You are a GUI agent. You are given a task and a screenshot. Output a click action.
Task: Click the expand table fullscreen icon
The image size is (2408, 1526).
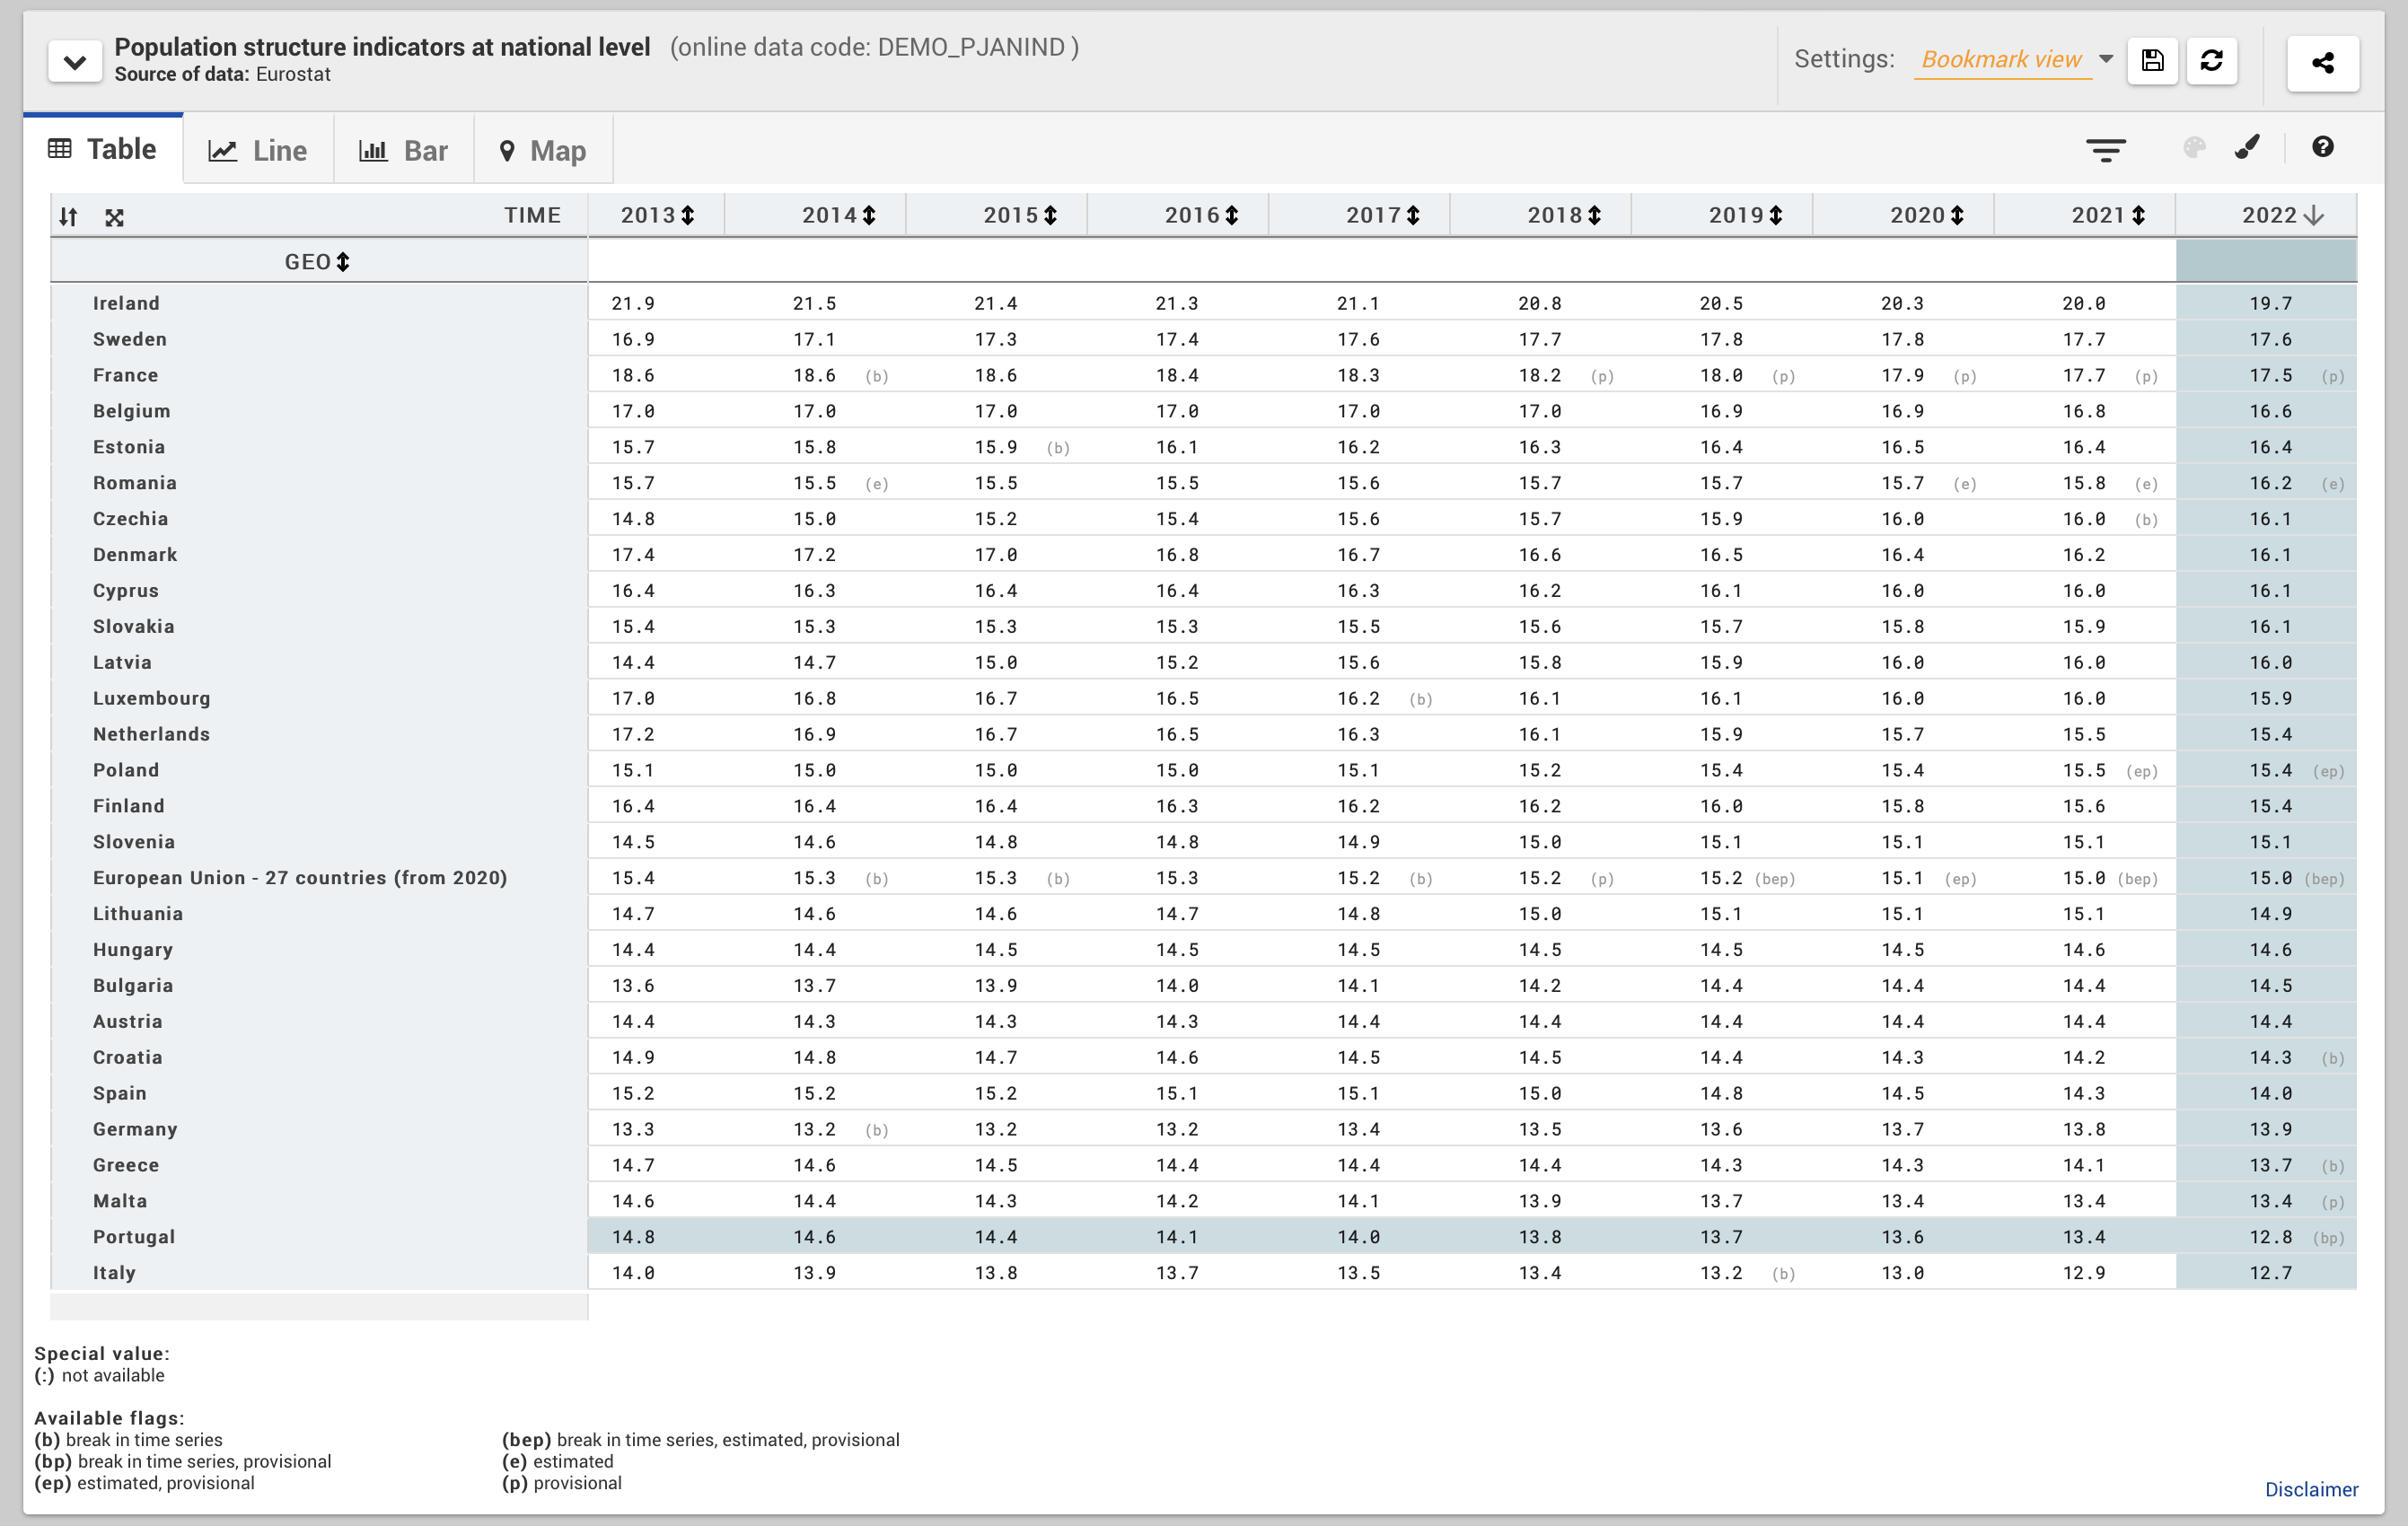115,217
